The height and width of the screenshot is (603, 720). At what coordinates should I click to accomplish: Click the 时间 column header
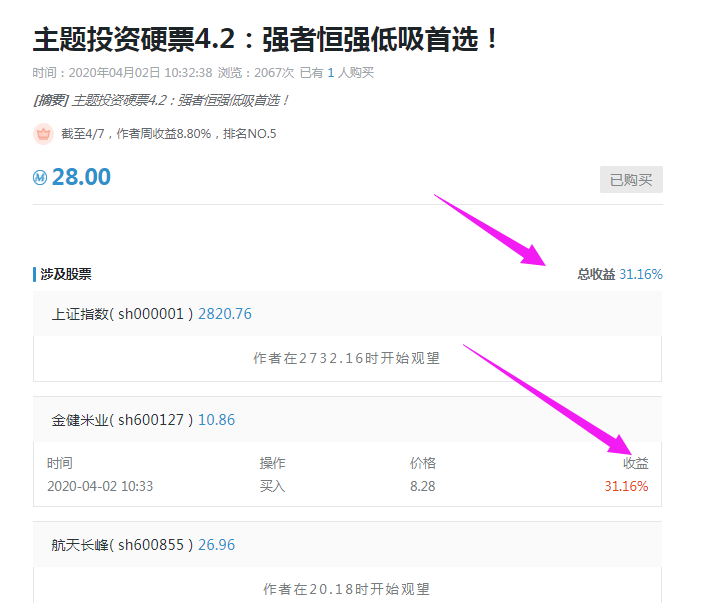(60, 463)
